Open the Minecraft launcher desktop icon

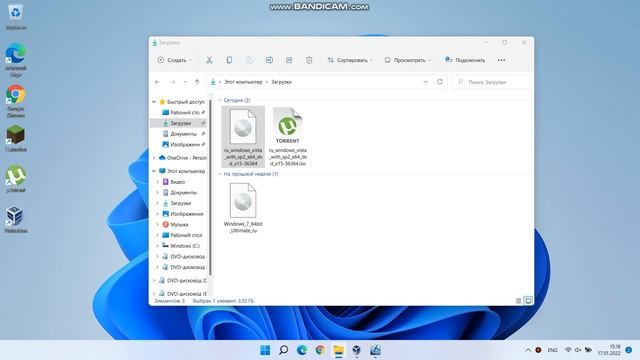(16, 139)
